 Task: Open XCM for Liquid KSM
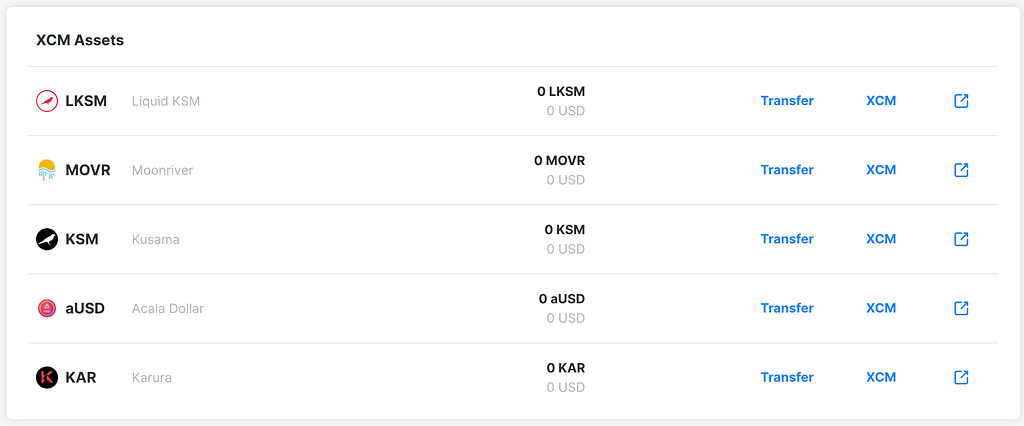(881, 101)
